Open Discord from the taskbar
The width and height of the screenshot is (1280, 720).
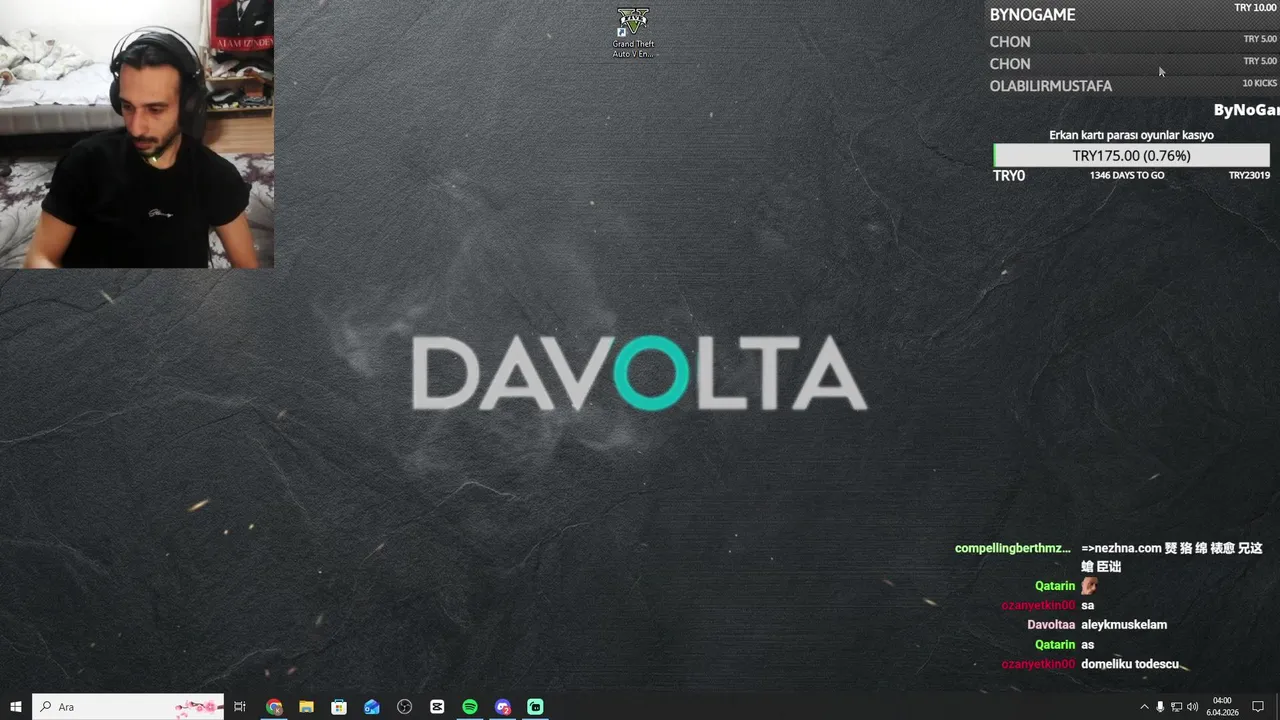[503, 707]
